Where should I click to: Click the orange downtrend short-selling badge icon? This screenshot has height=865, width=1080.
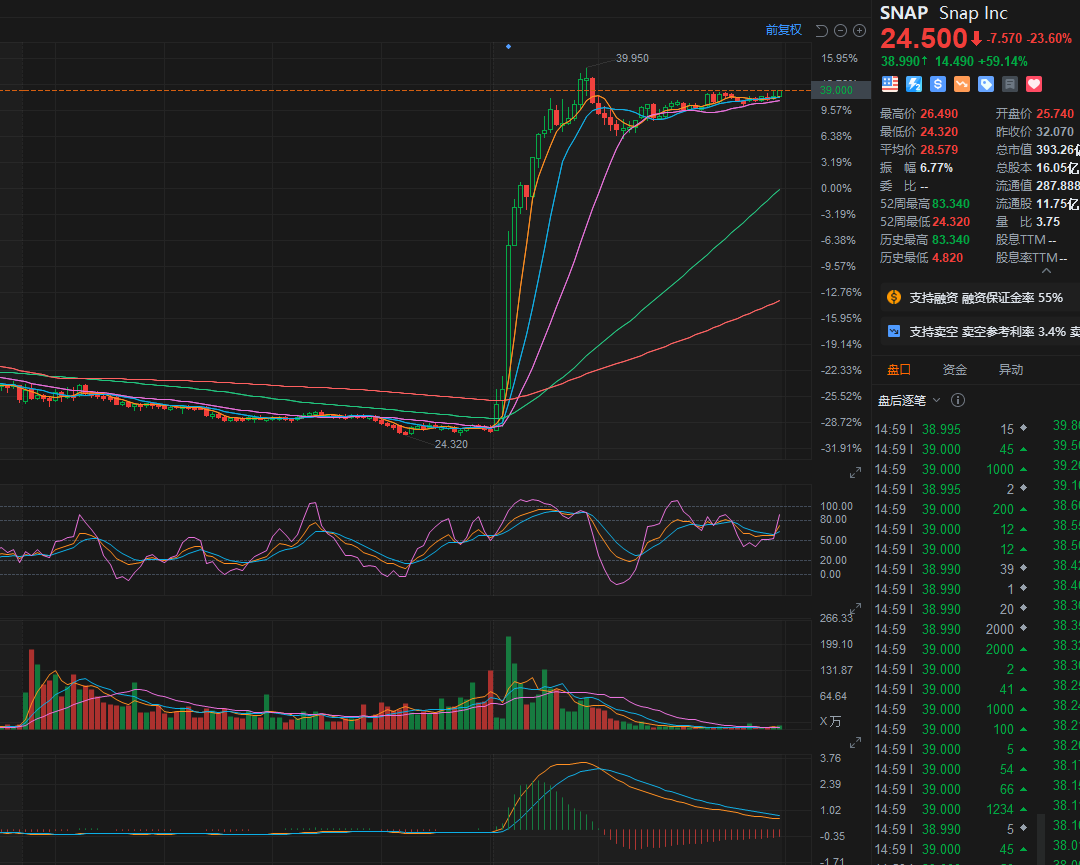(x=962, y=85)
